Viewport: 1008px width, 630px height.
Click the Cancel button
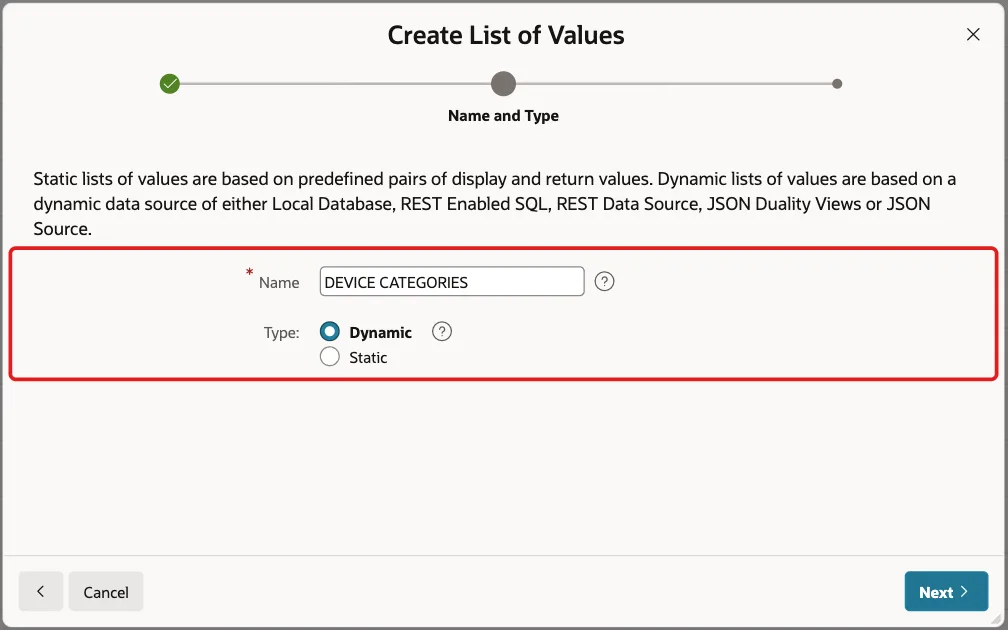coord(106,591)
